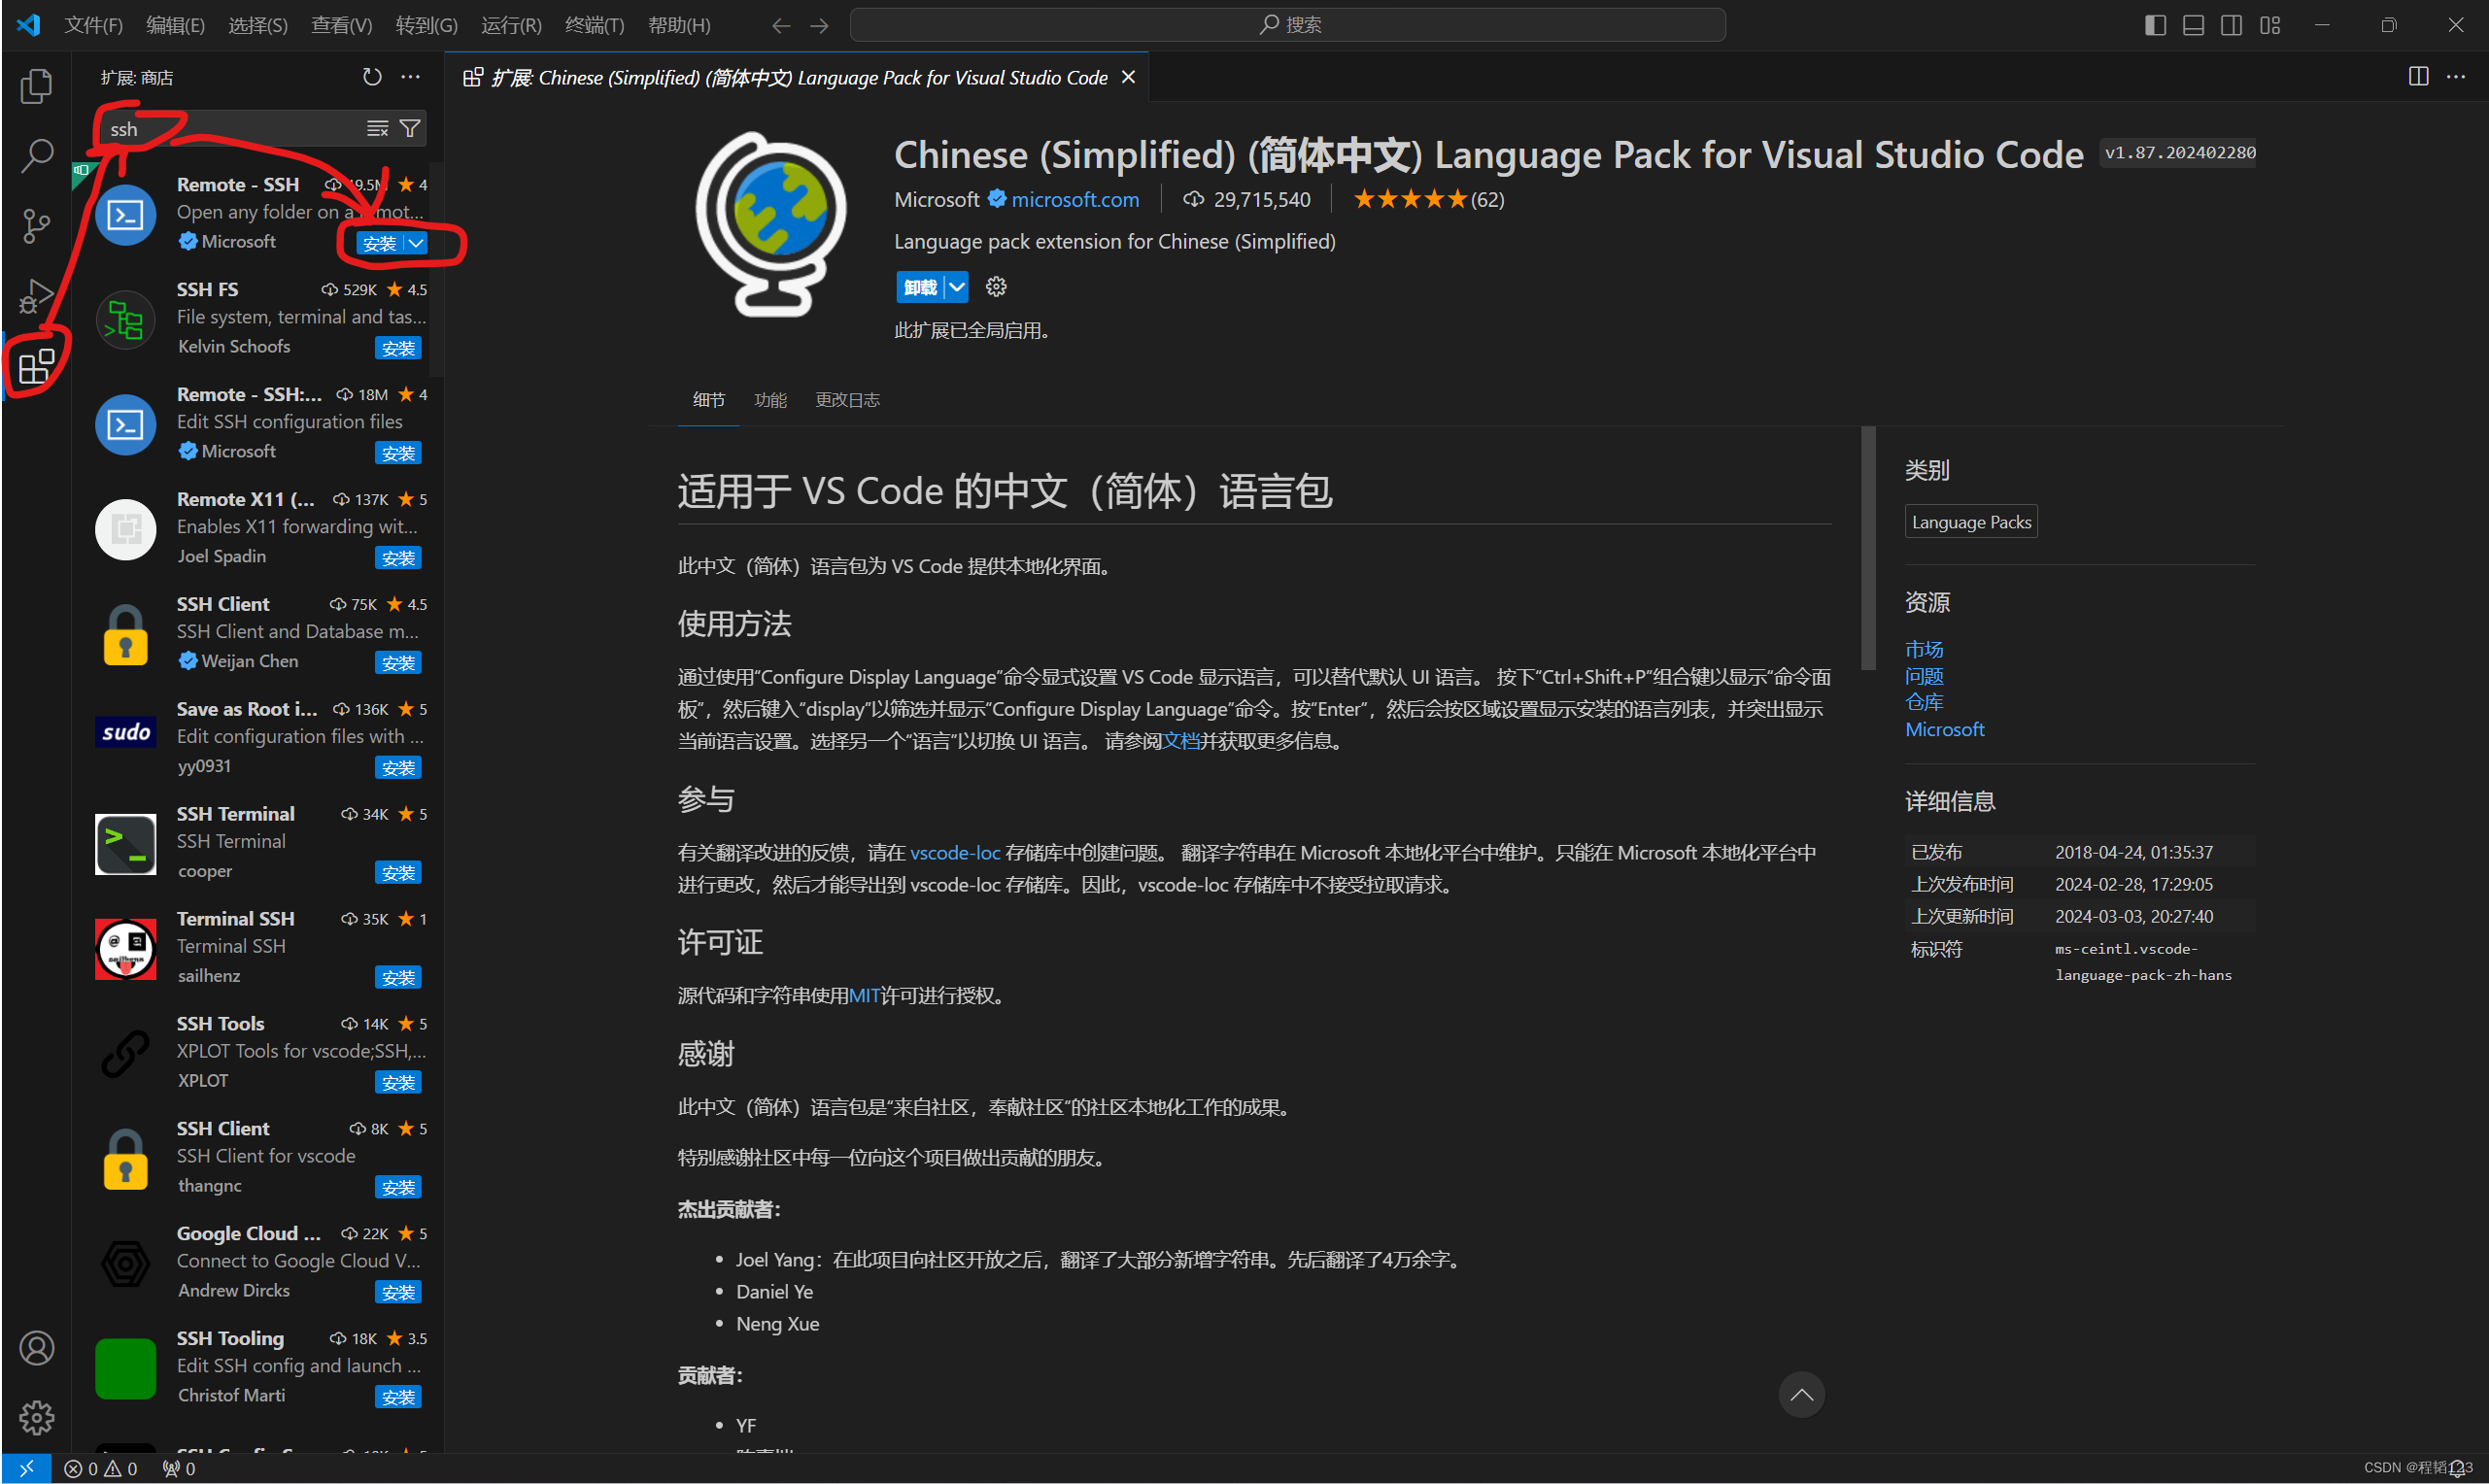Expand Remote - SSH install dropdown arrow
The height and width of the screenshot is (1484, 2489).
[x=417, y=243]
